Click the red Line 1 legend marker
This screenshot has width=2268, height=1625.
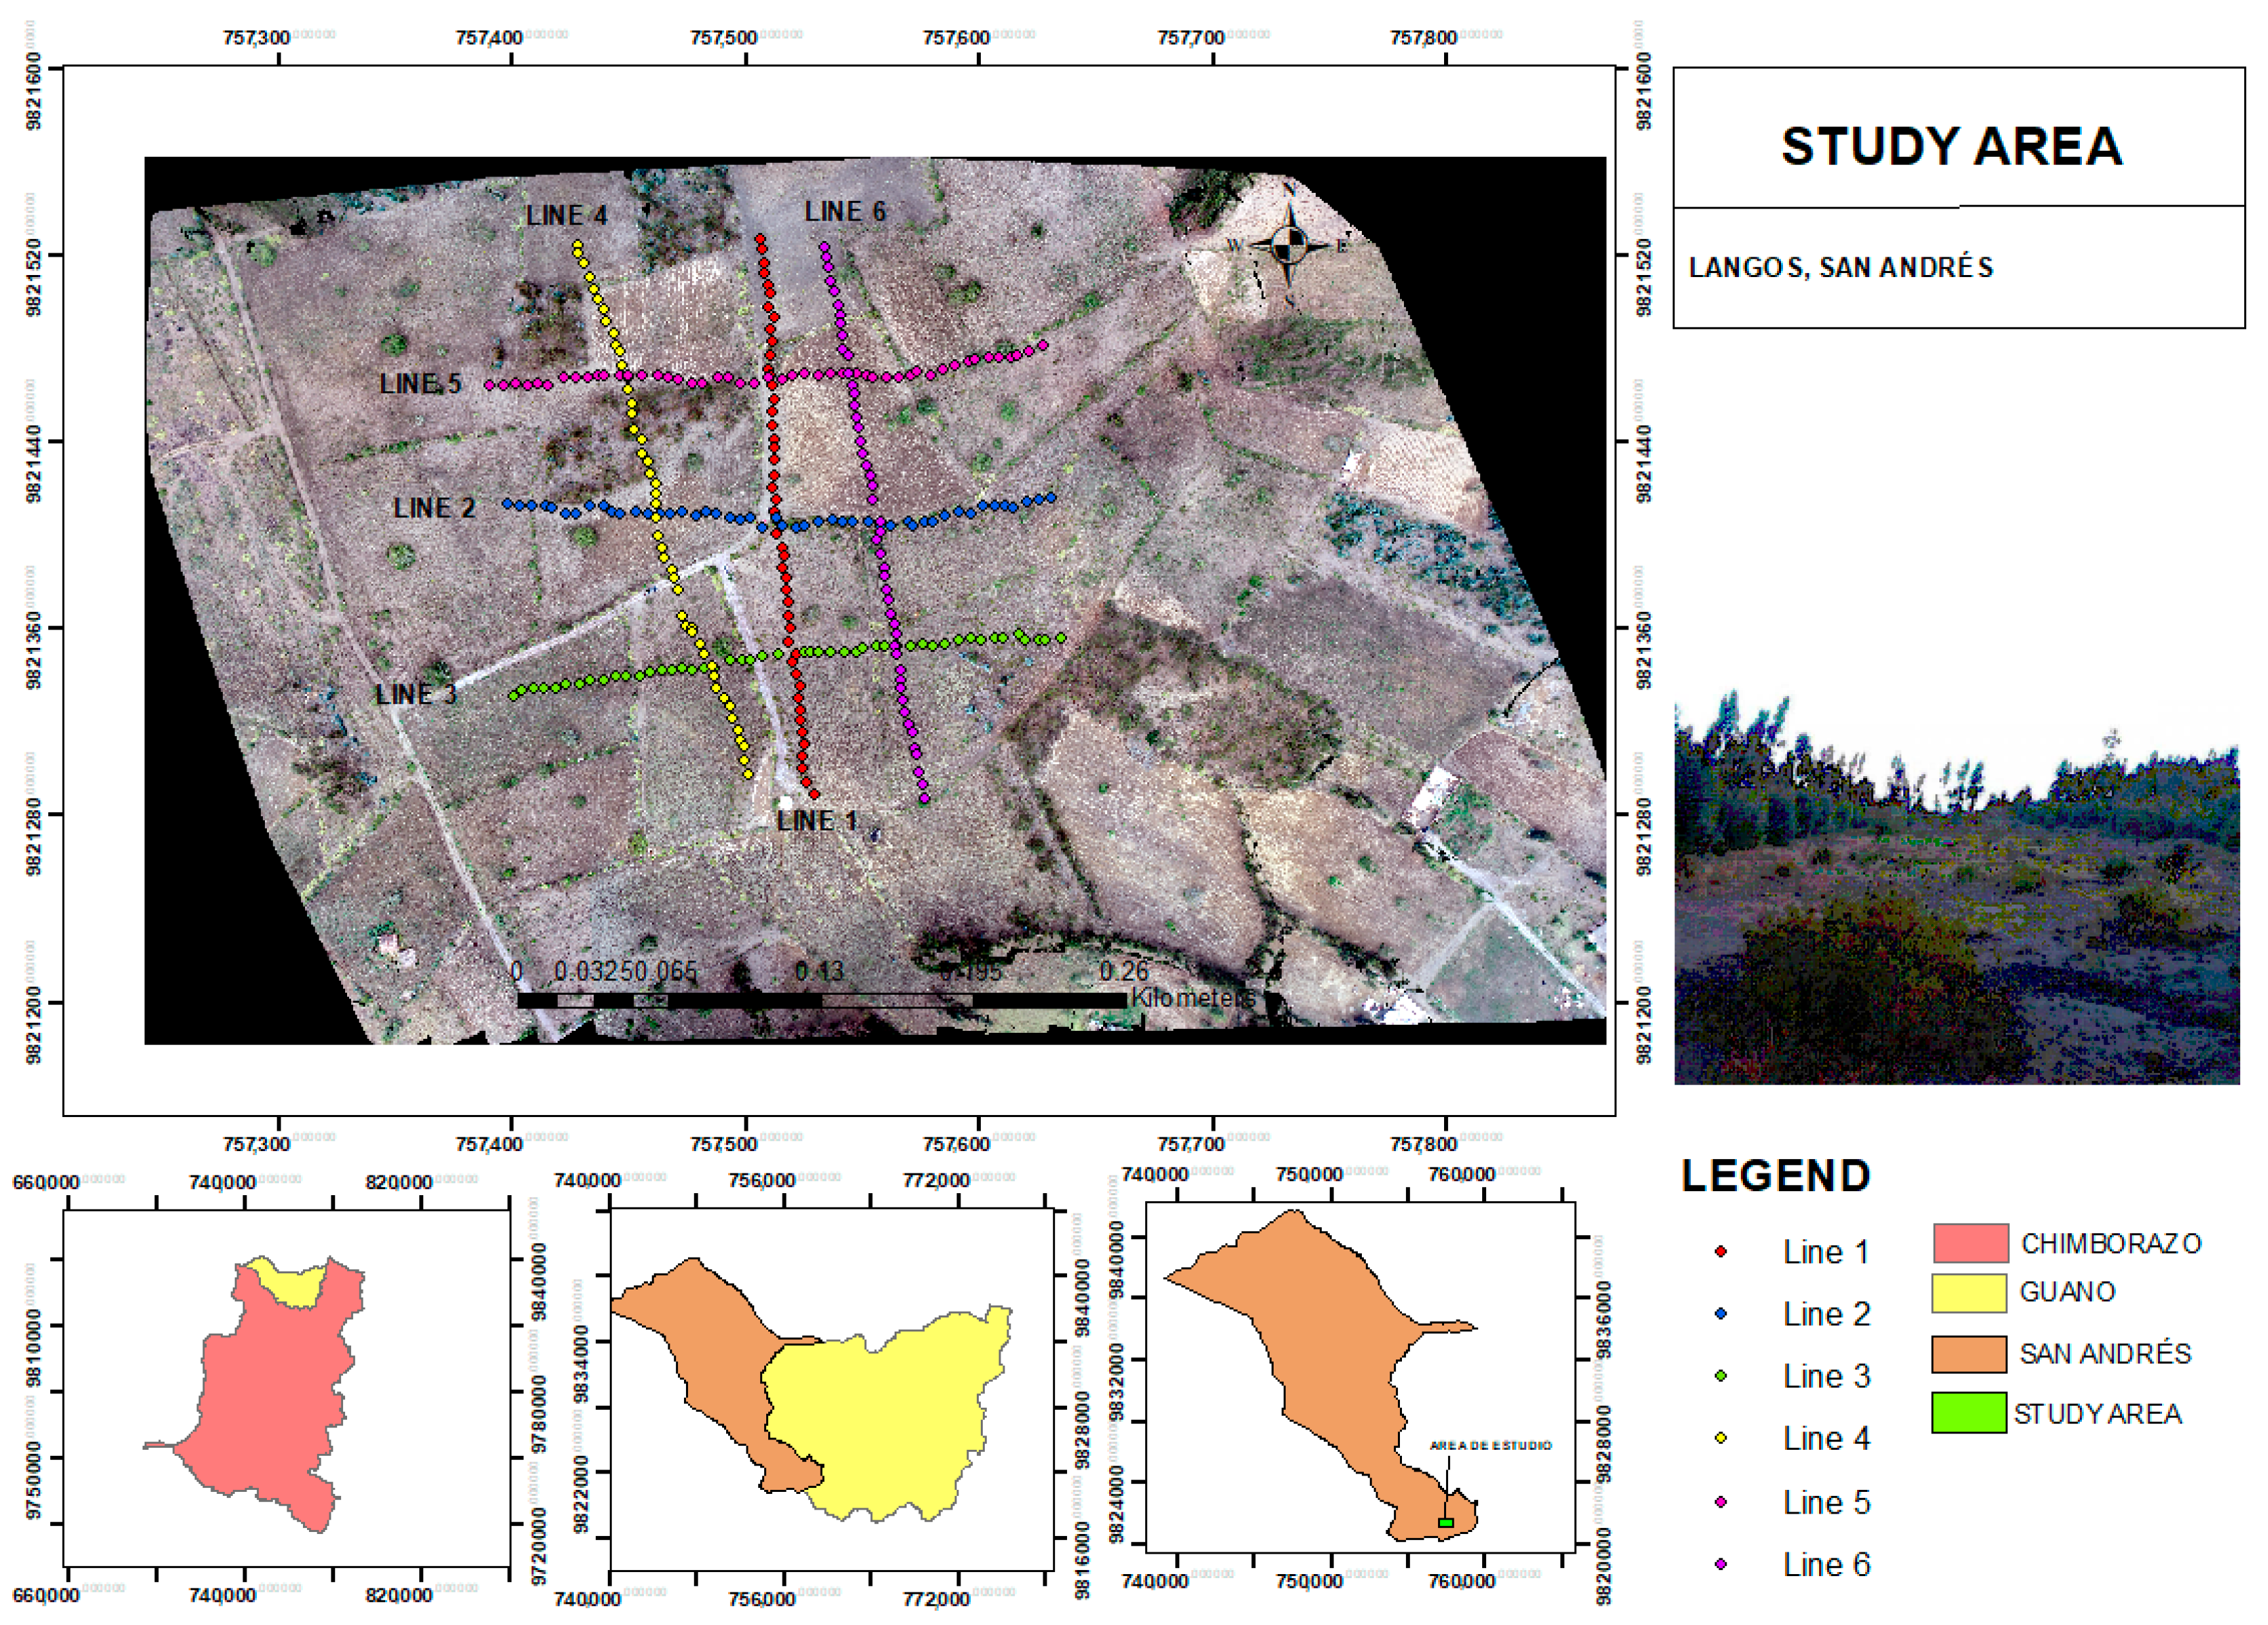click(1721, 1251)
